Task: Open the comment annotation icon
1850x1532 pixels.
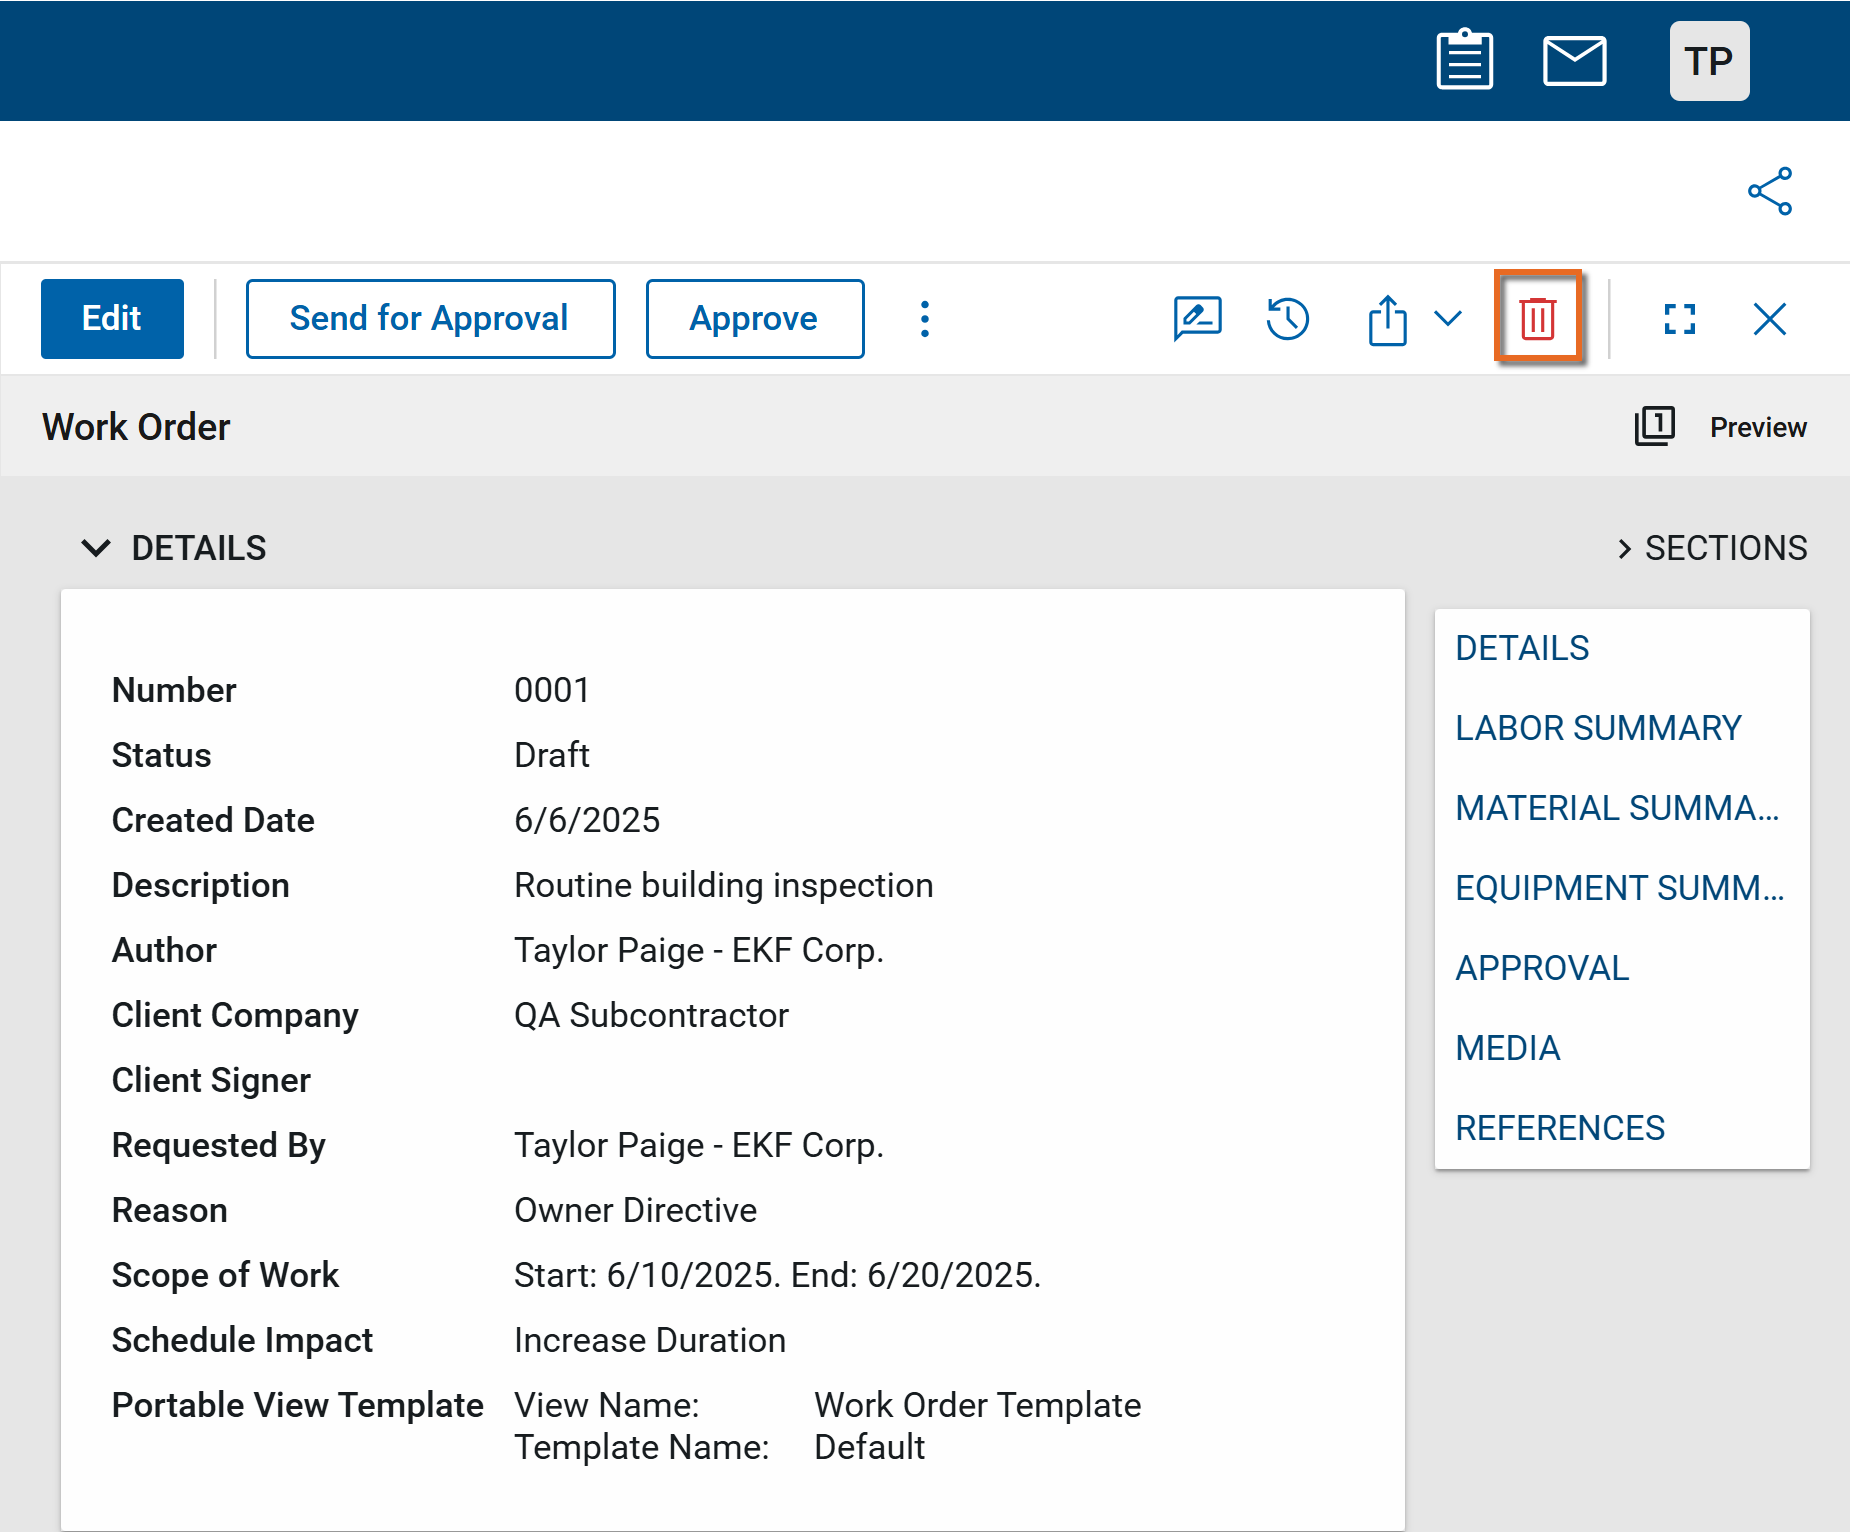Action: tap(1197, 319)
